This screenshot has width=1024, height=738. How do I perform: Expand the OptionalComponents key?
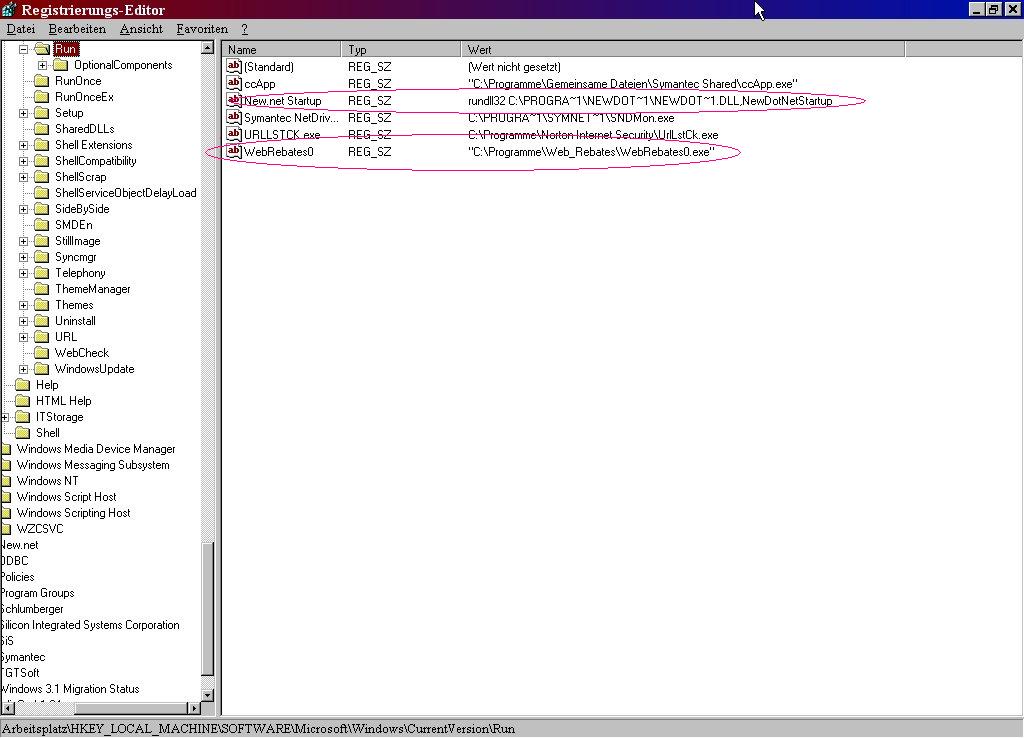42,65
